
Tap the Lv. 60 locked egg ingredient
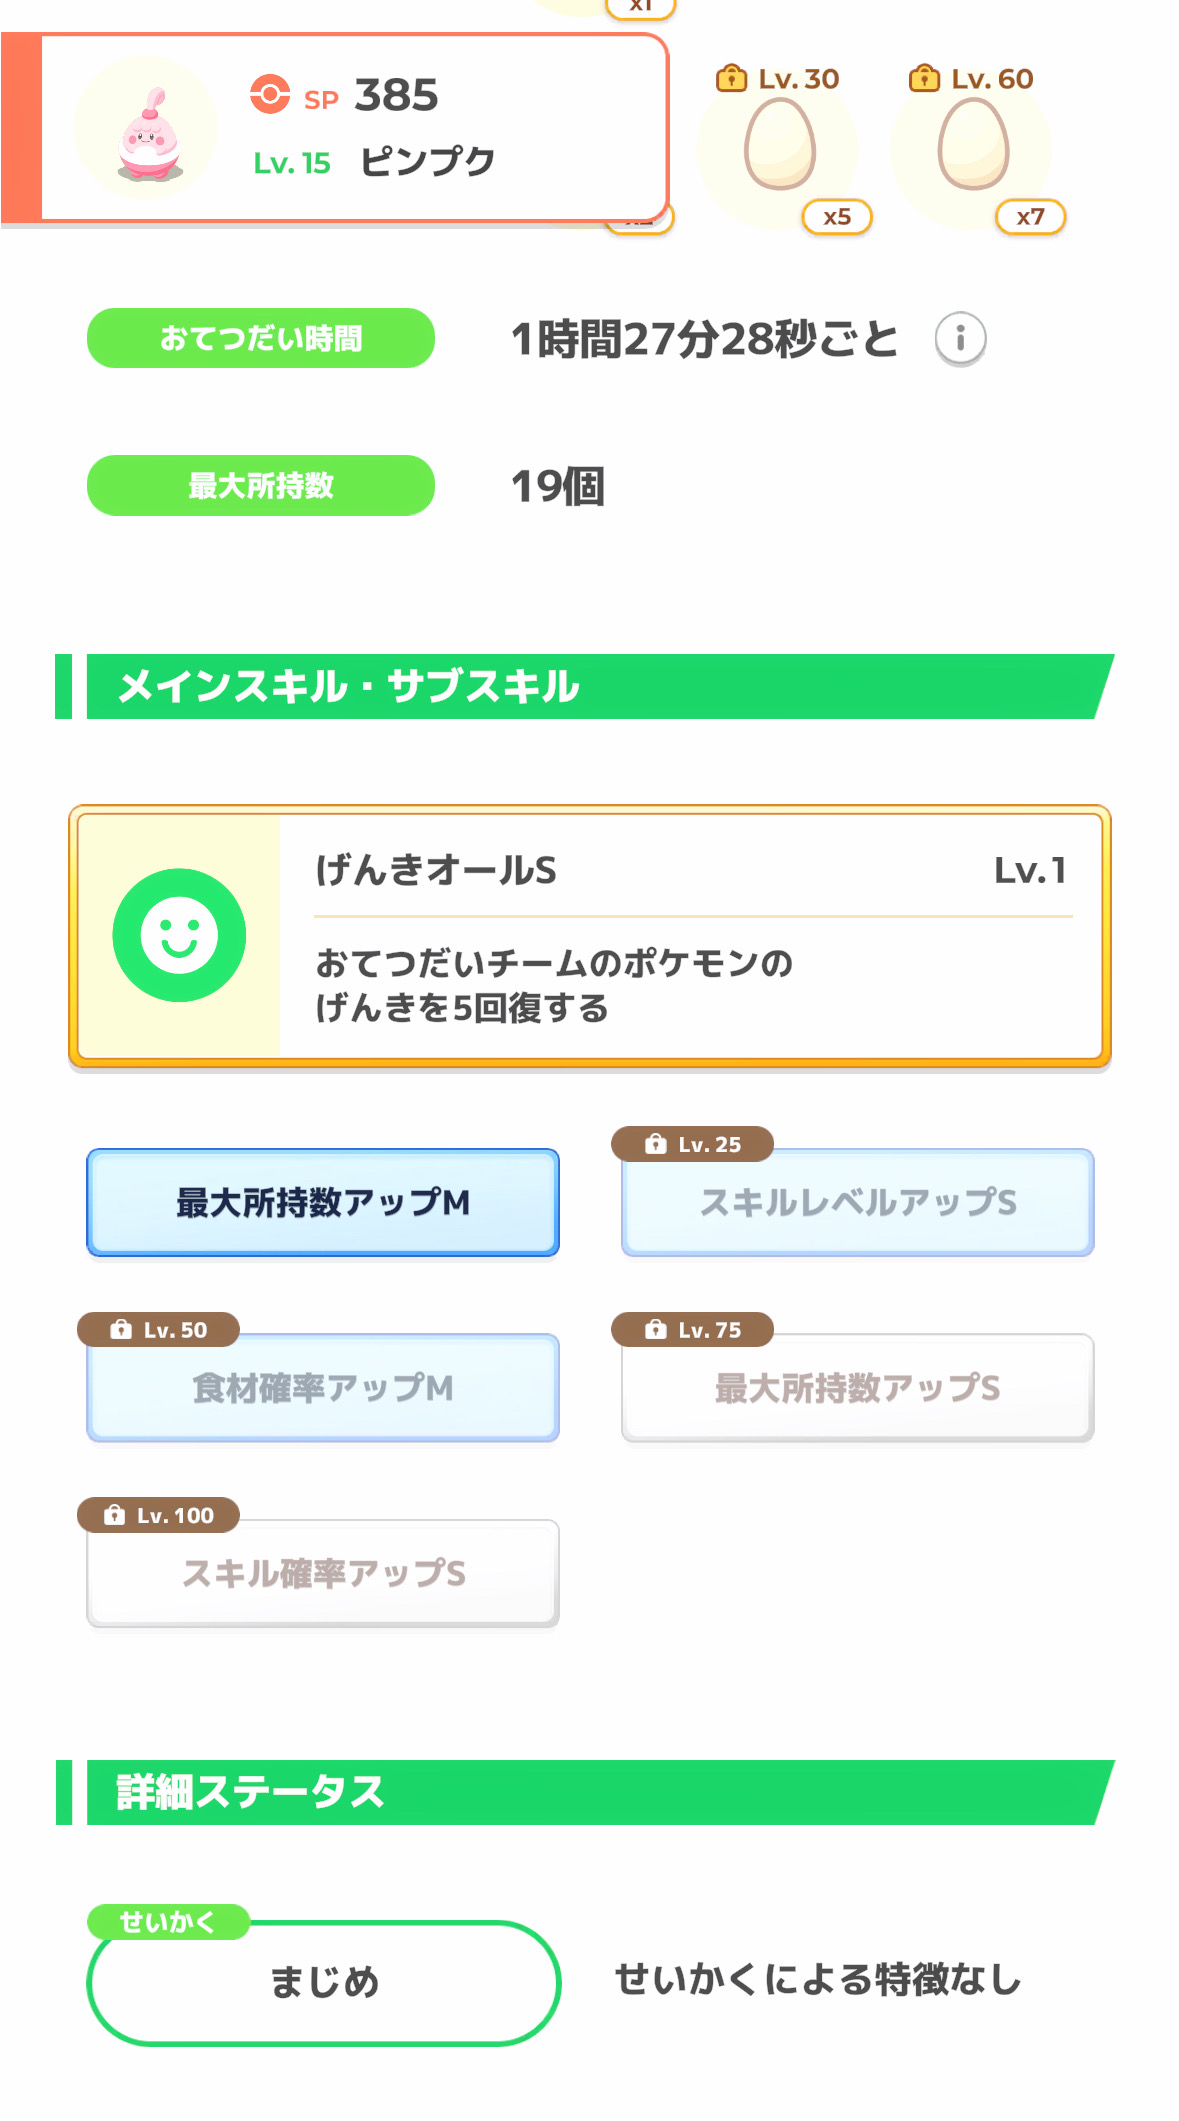(973, 150)
